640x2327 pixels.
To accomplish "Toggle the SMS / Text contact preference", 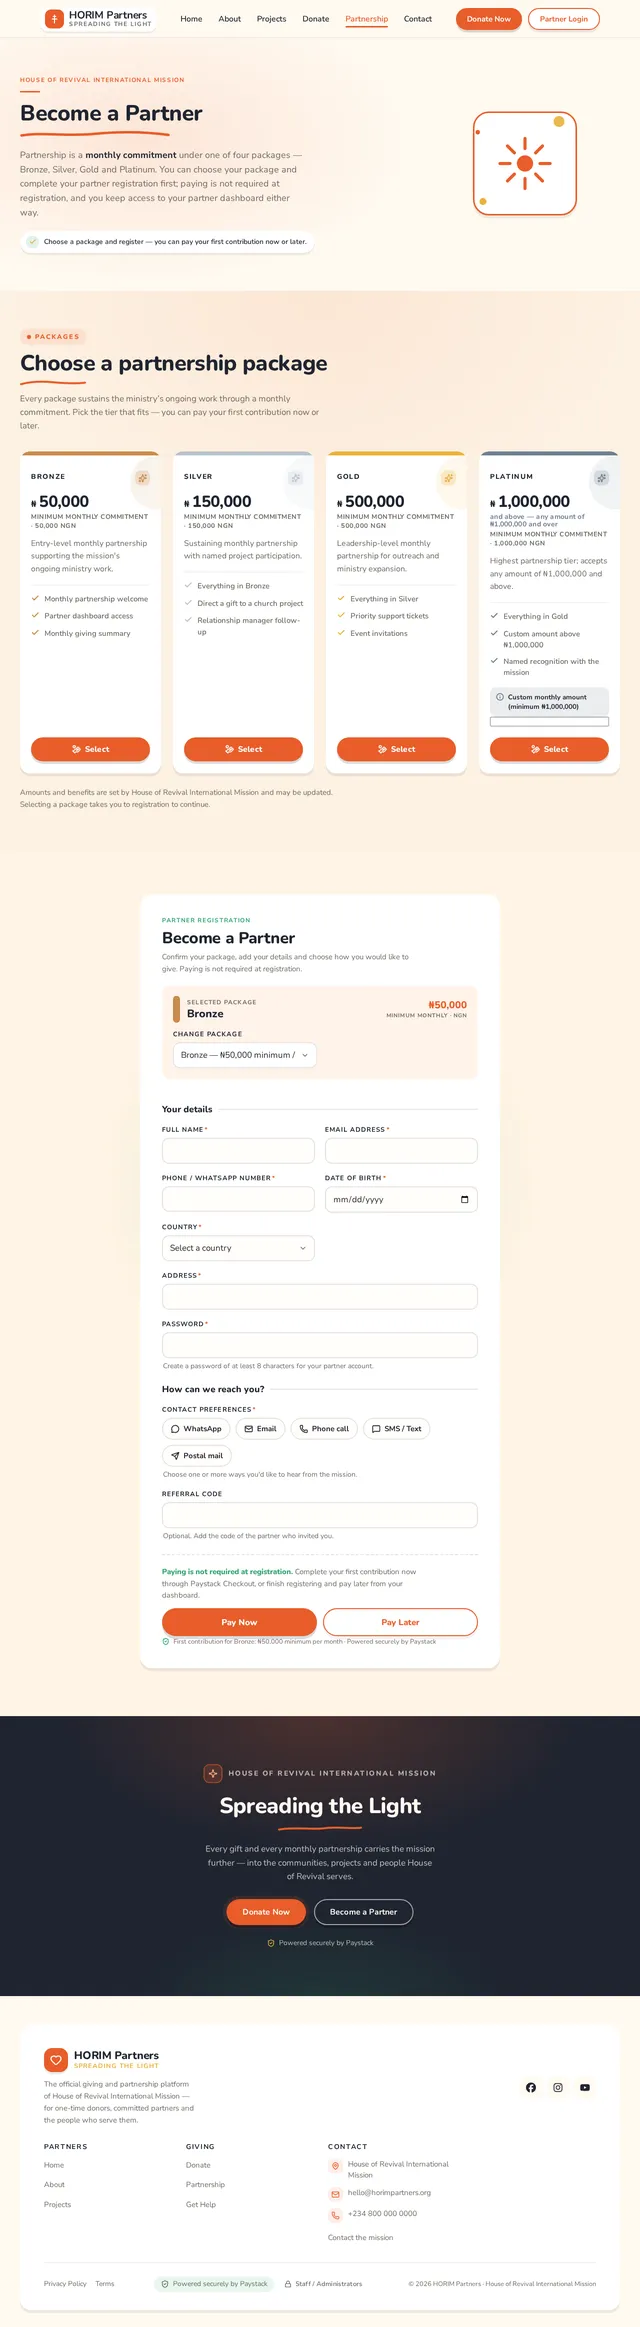I will click(397, 1429).
